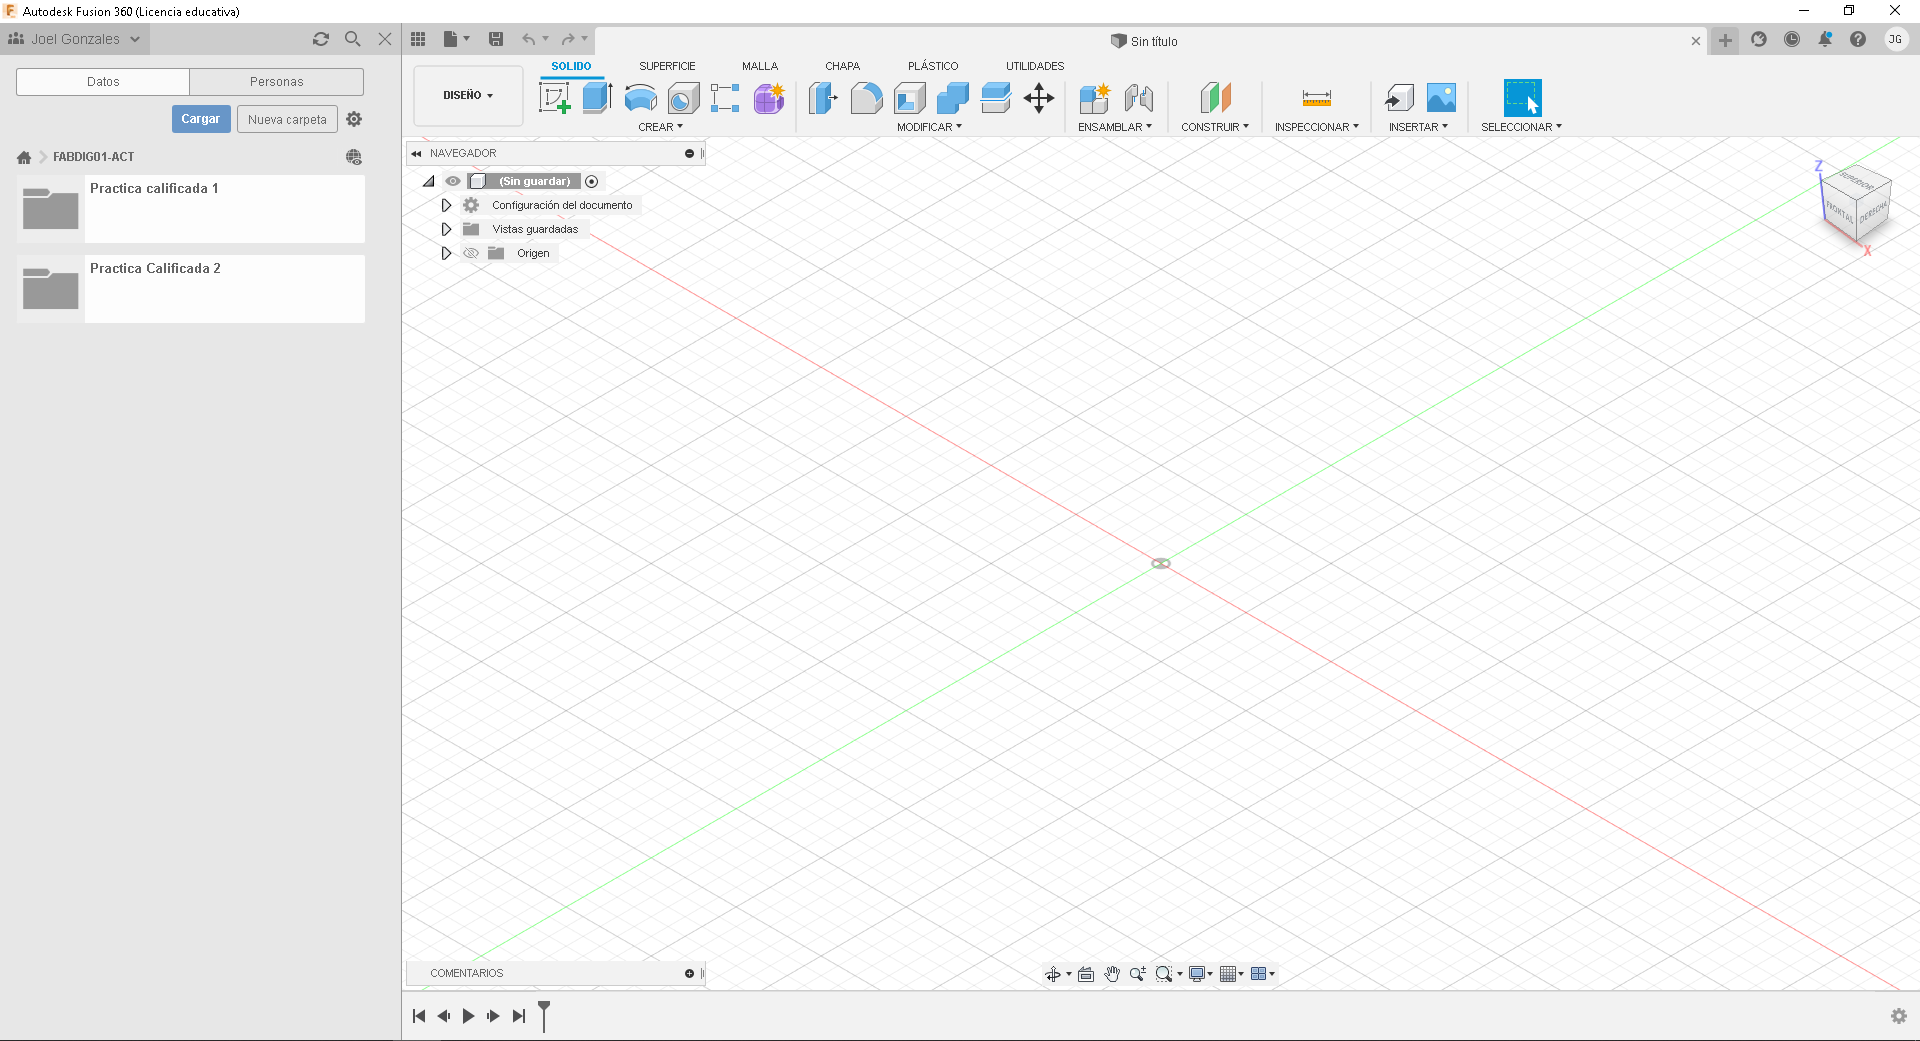1920x1041 pixels.
Task: Select the Revolve tool
Action: (x=640, y=98)
